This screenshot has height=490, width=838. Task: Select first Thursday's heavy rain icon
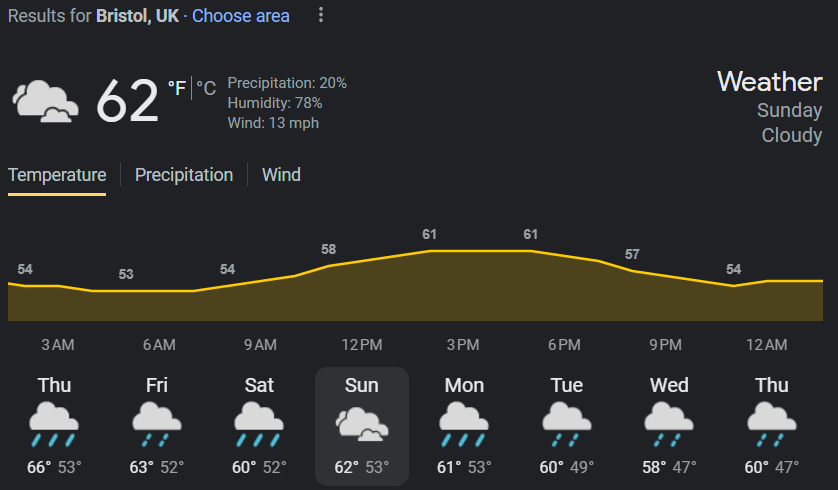pyautogui.click(x=54, y=425)
